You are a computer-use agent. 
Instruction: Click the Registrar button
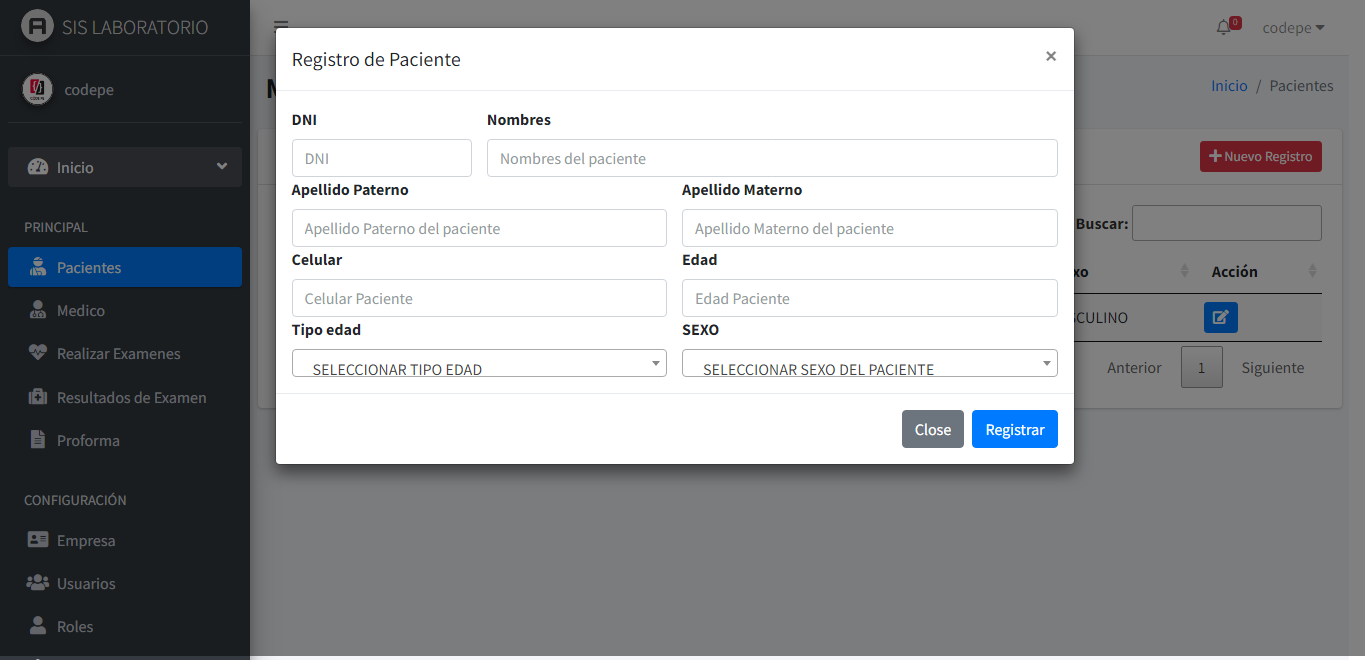1015,429
